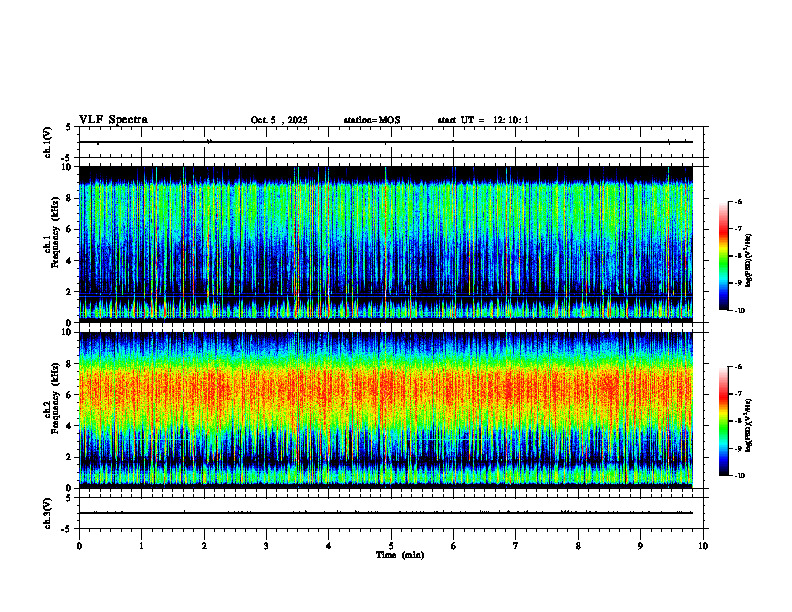
Task: Click the ch.1 color bar "-6" label
Action: pyautogui.click(x=738, y=201)
